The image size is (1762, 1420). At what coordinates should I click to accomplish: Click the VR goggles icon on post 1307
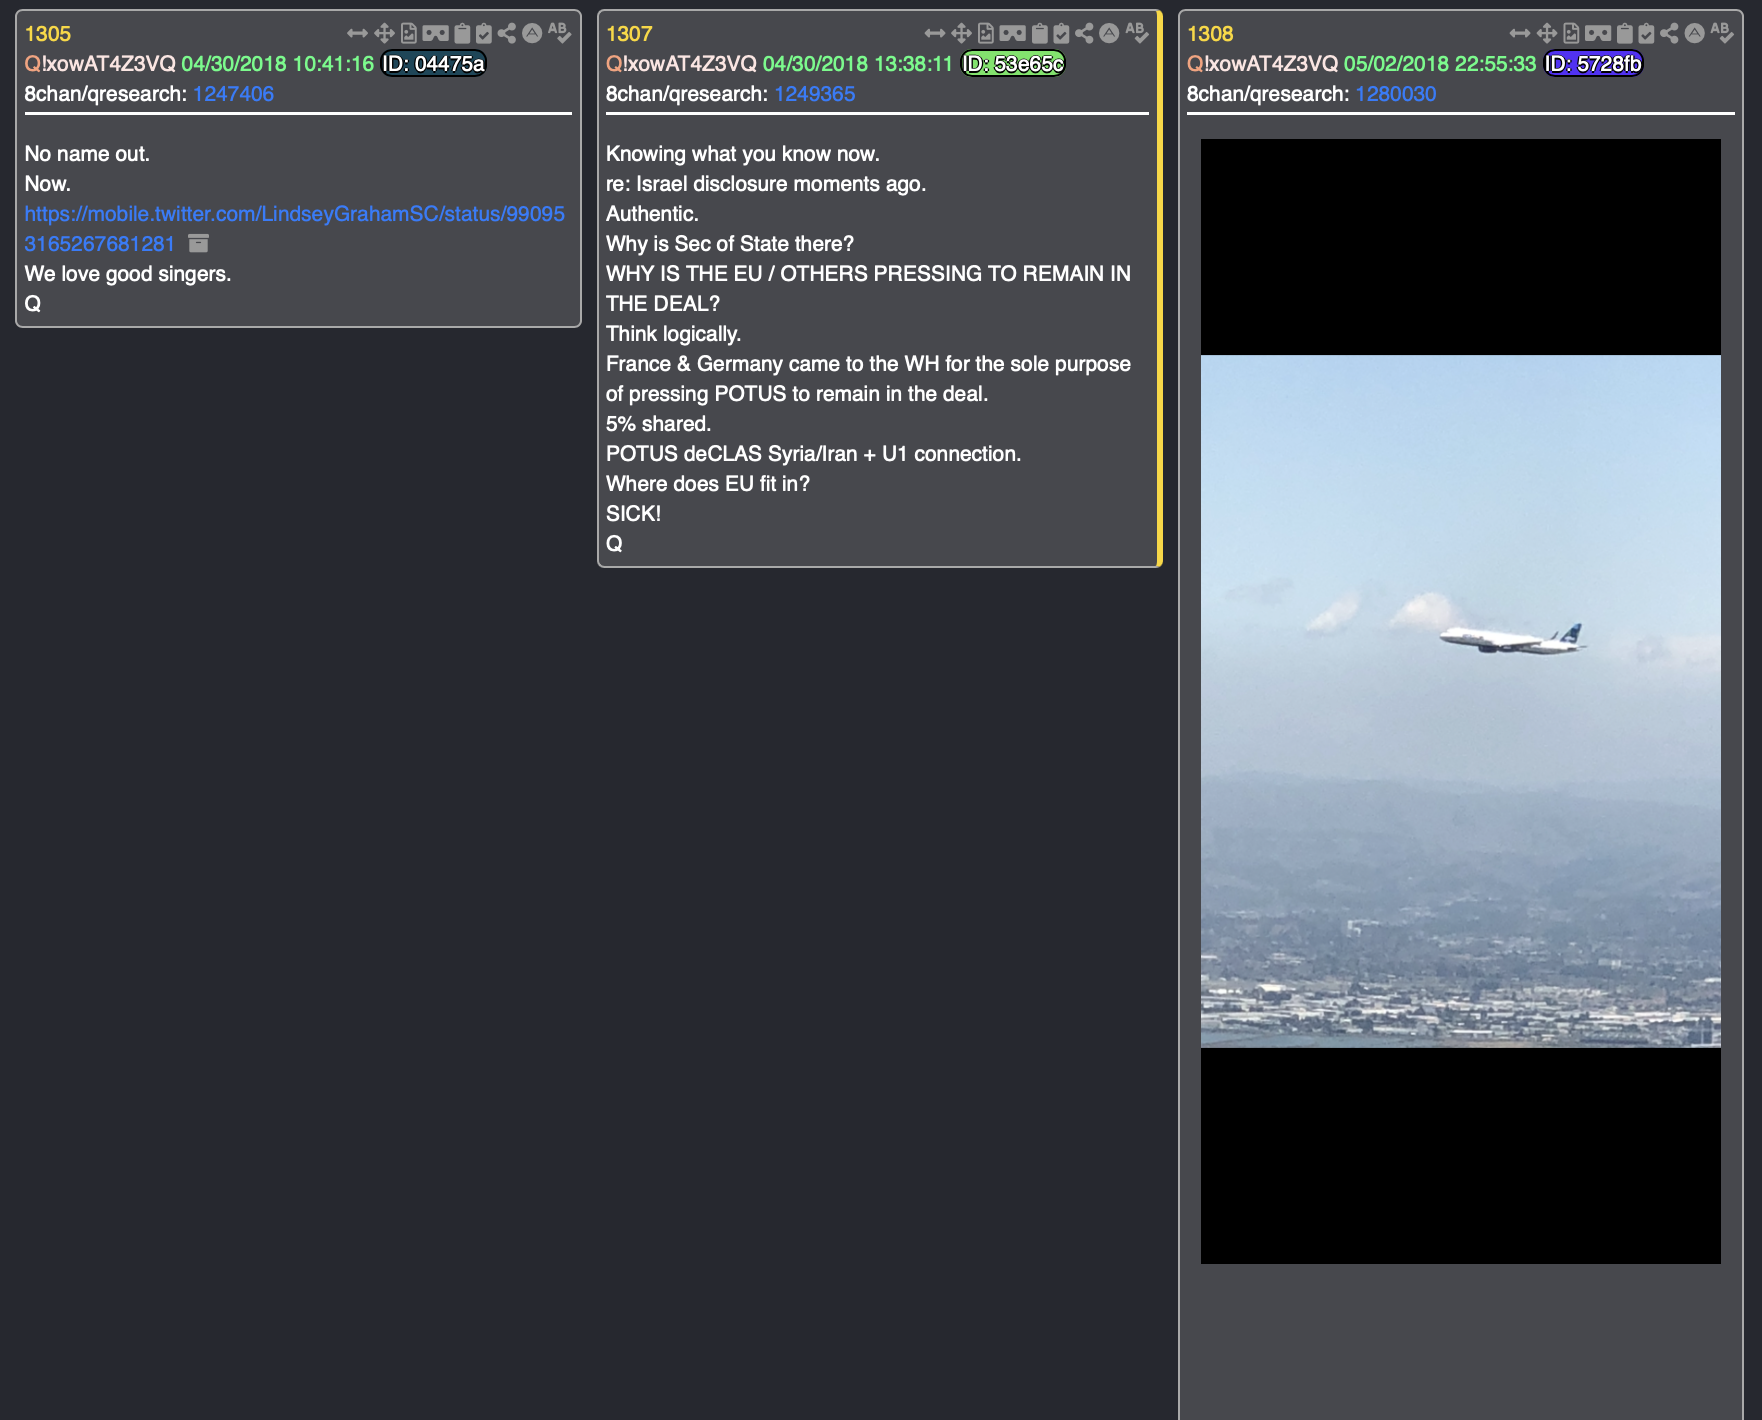[x=1012, y=33]
